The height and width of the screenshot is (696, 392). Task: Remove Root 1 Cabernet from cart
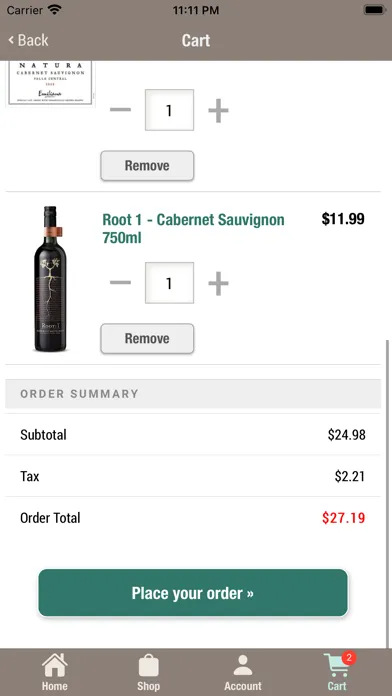pyautogui.click(x=147, y=339)
